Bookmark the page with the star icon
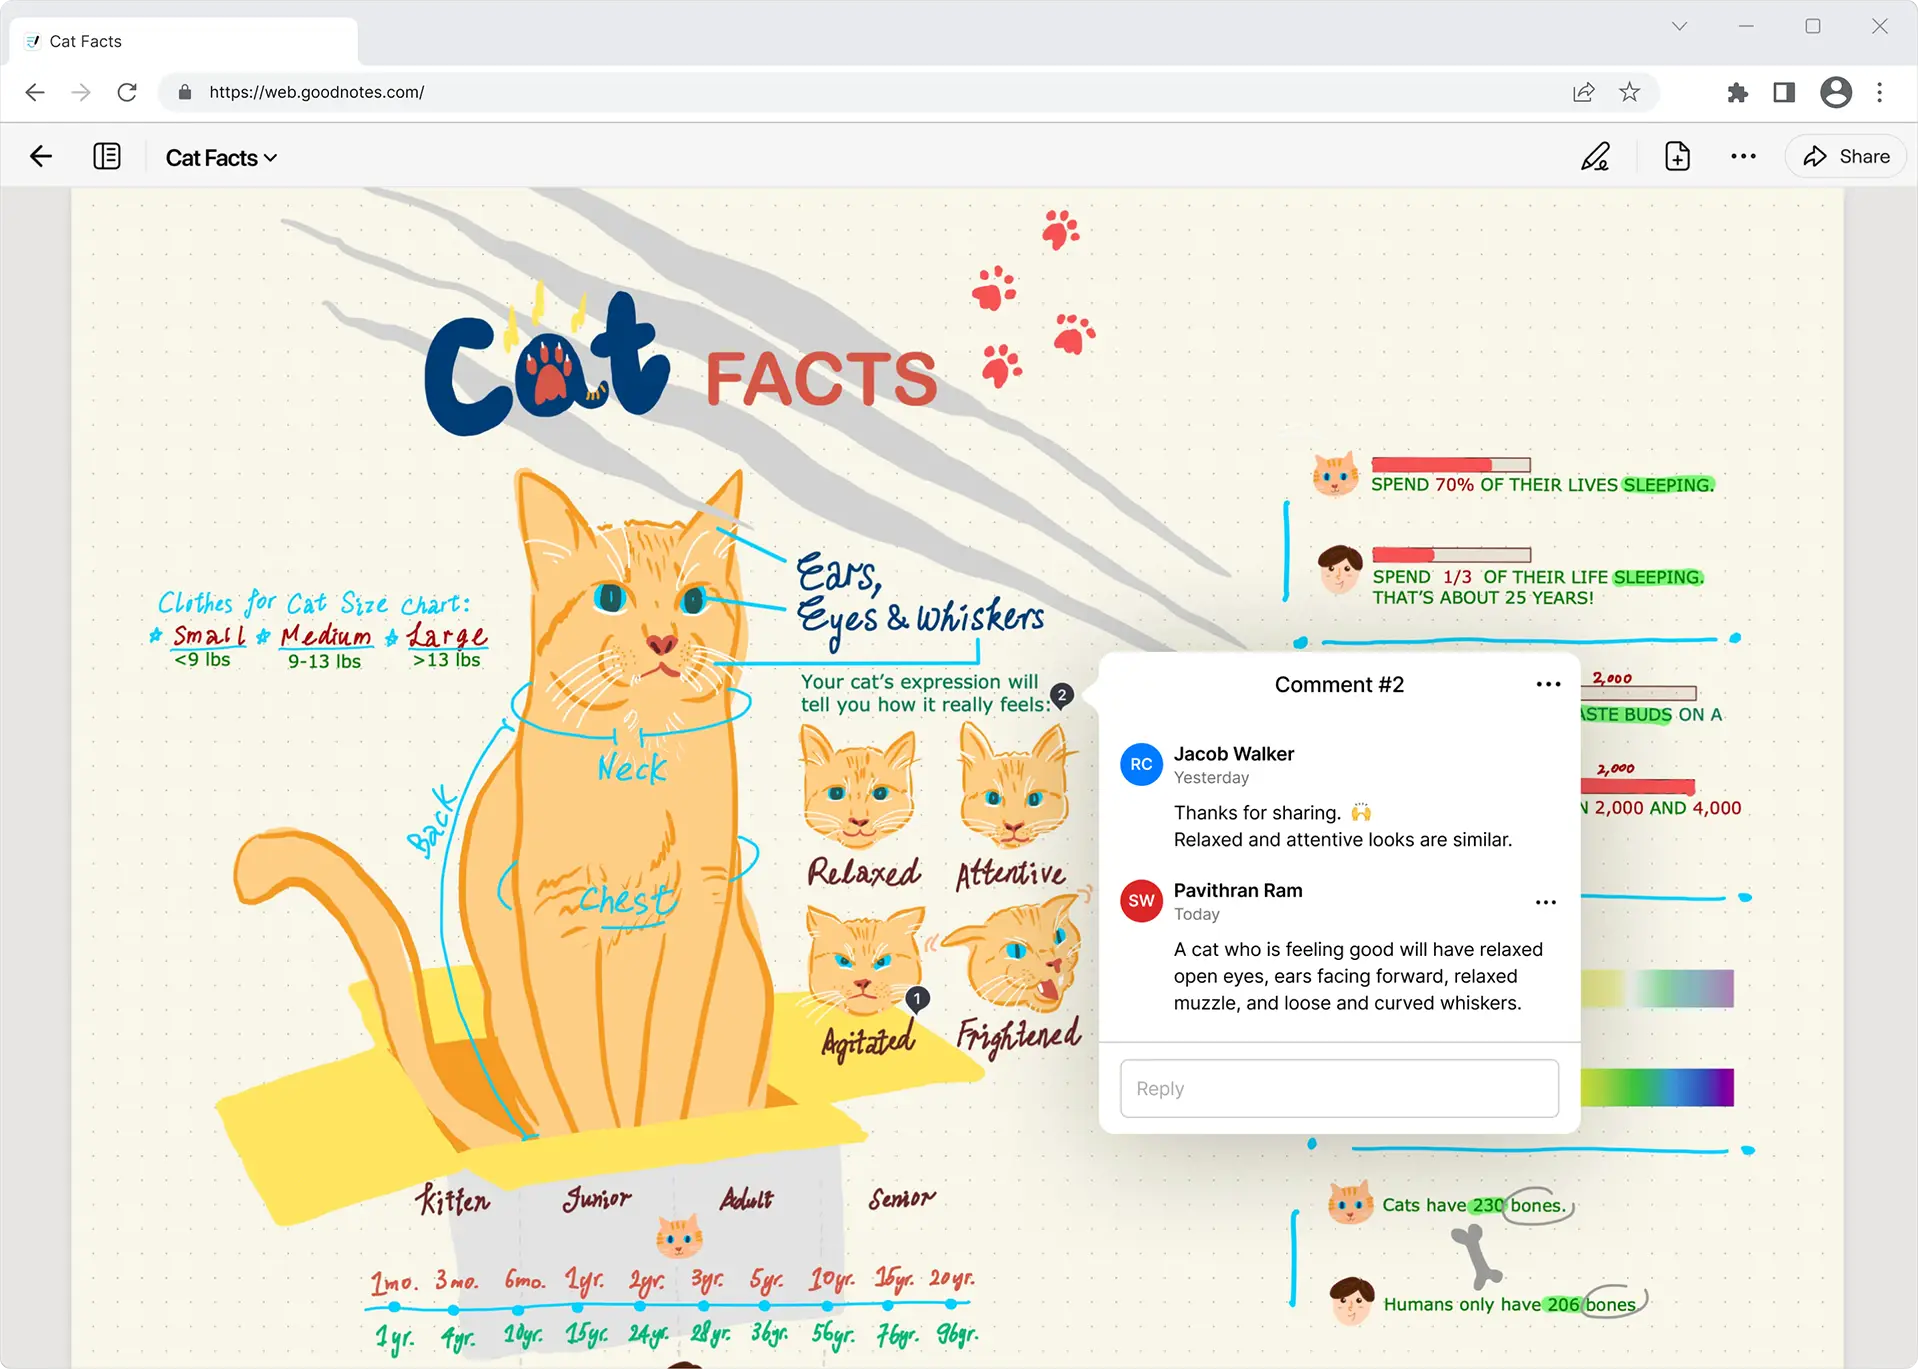The height and width of the screenshot is (1369, 1918). pos(1630,92)
